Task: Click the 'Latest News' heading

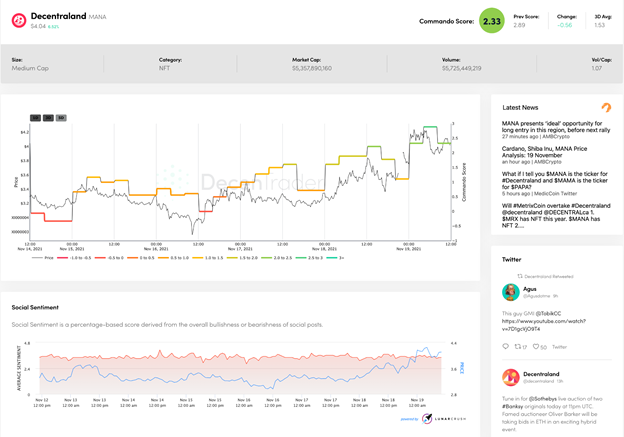Action: point(520,107)
